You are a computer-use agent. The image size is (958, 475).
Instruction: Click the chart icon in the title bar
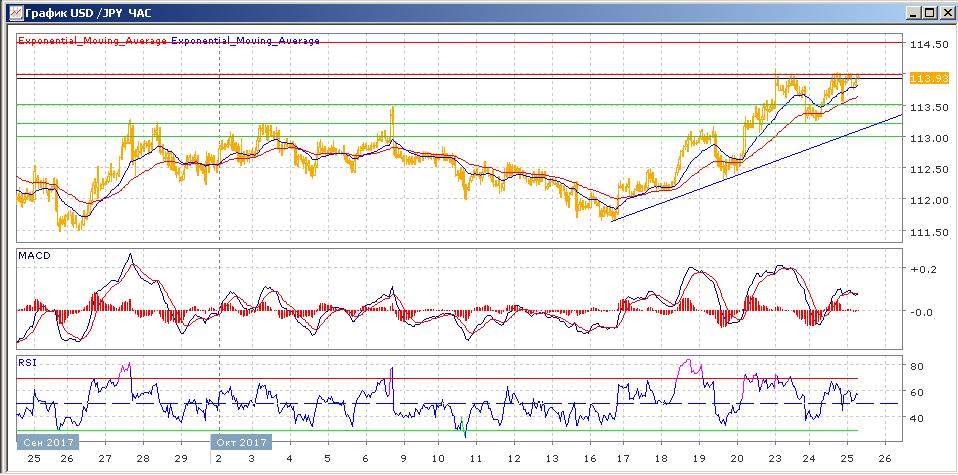pyautogui.click(x=9, y=12)
